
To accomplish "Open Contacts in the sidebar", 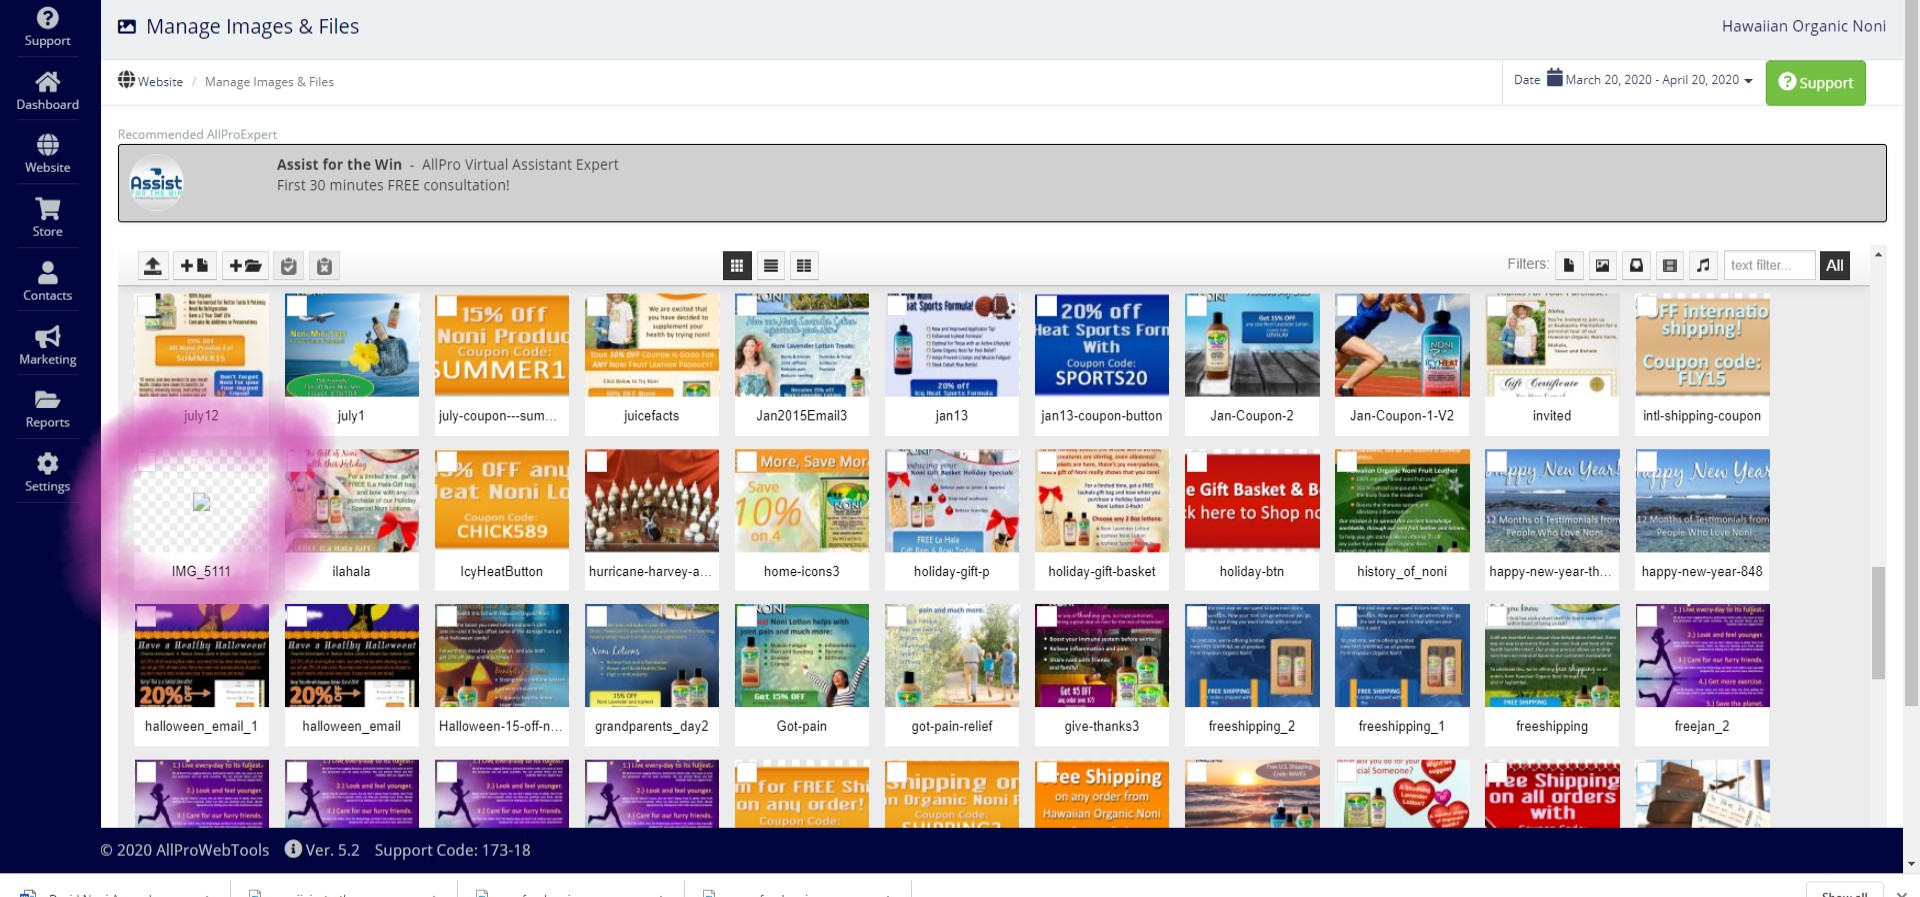I will (x=48, y=282).
